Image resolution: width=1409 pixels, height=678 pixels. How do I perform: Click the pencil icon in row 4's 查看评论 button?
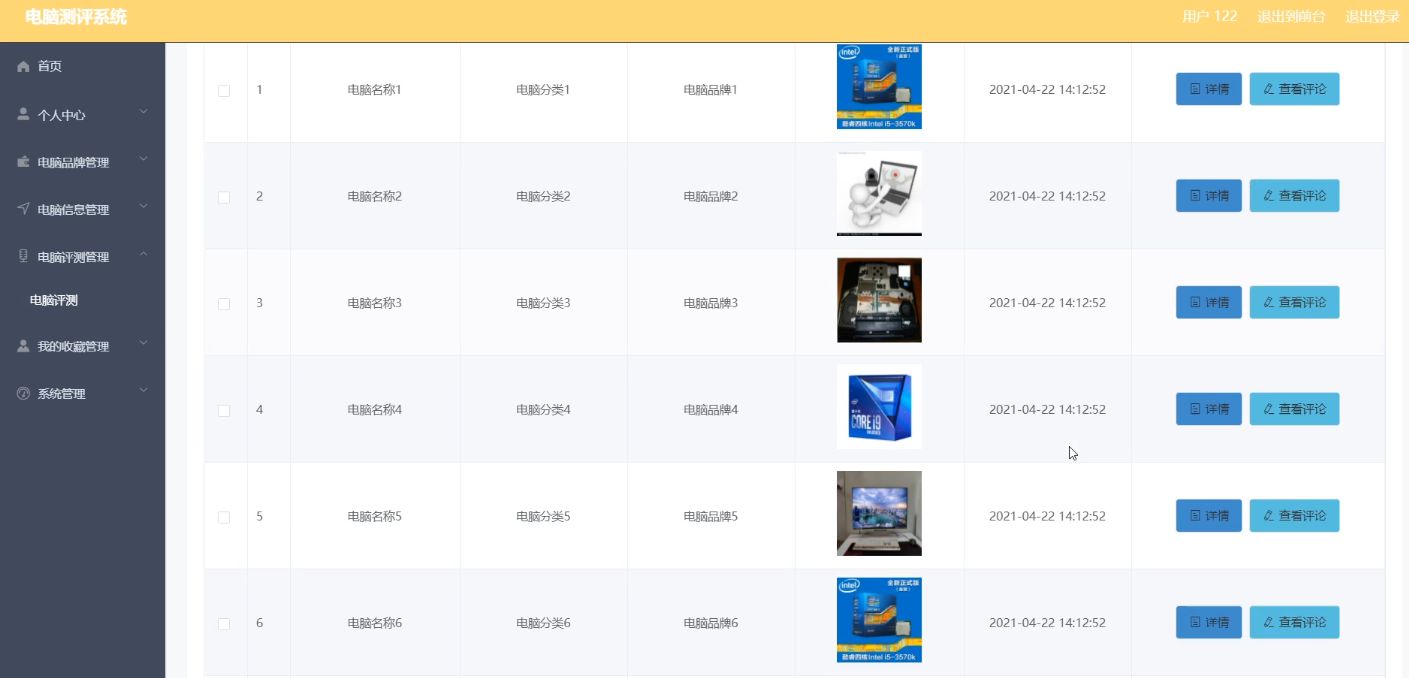coord(1269,409)
